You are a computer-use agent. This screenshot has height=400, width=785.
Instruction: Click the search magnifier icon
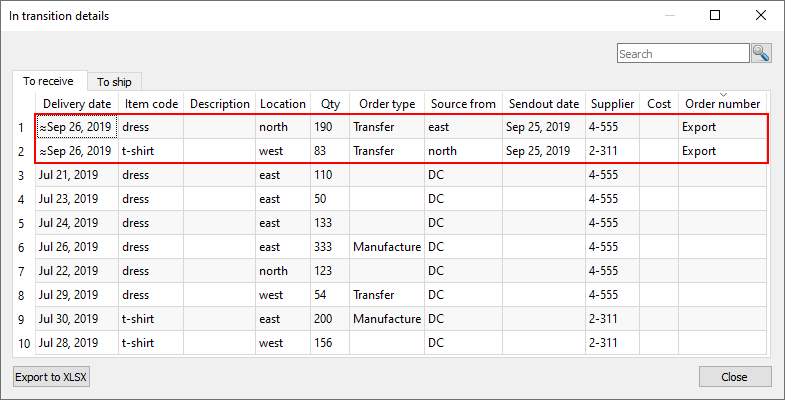click(761, 53)
